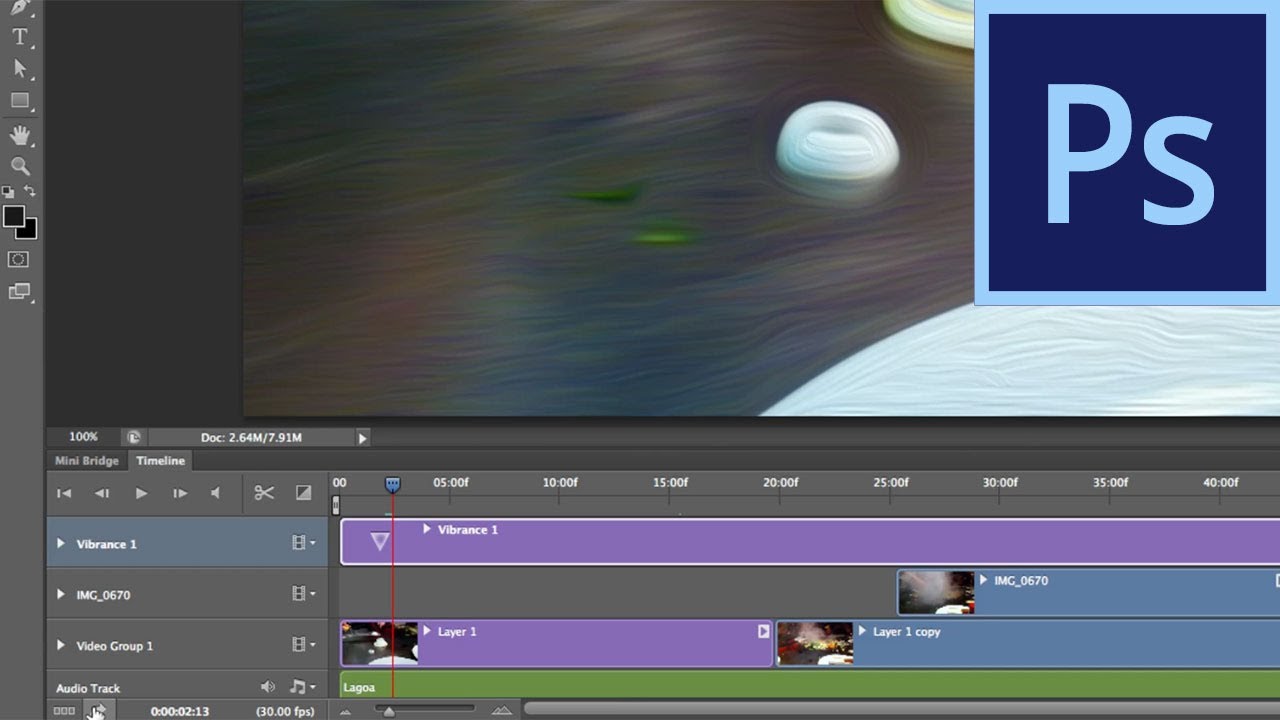This screenshot has width=1280, height=720.
Task: Reset to default foreground and background colors
Action: [x=8, y=191]
